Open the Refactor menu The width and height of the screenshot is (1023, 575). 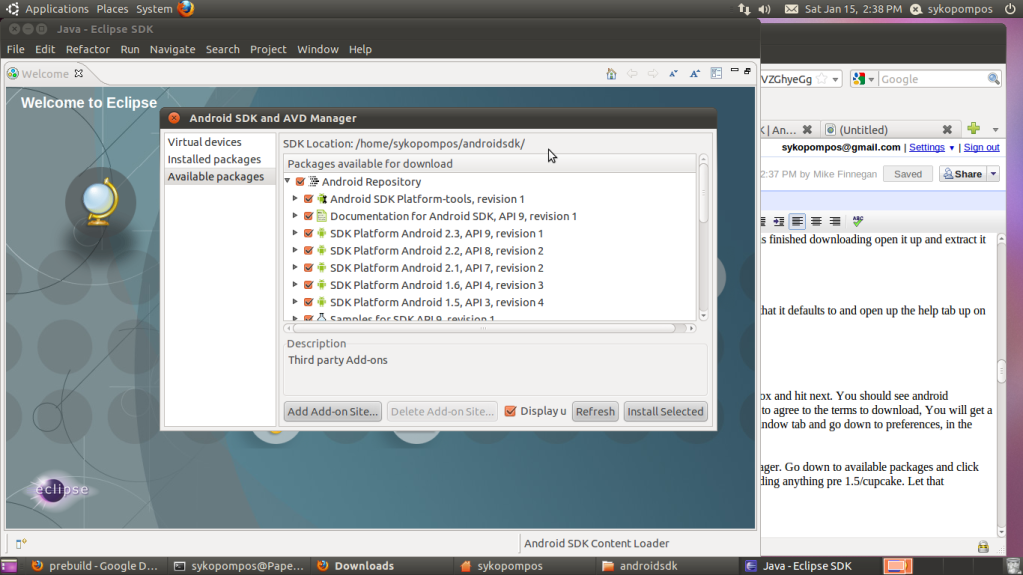point(87,49)
